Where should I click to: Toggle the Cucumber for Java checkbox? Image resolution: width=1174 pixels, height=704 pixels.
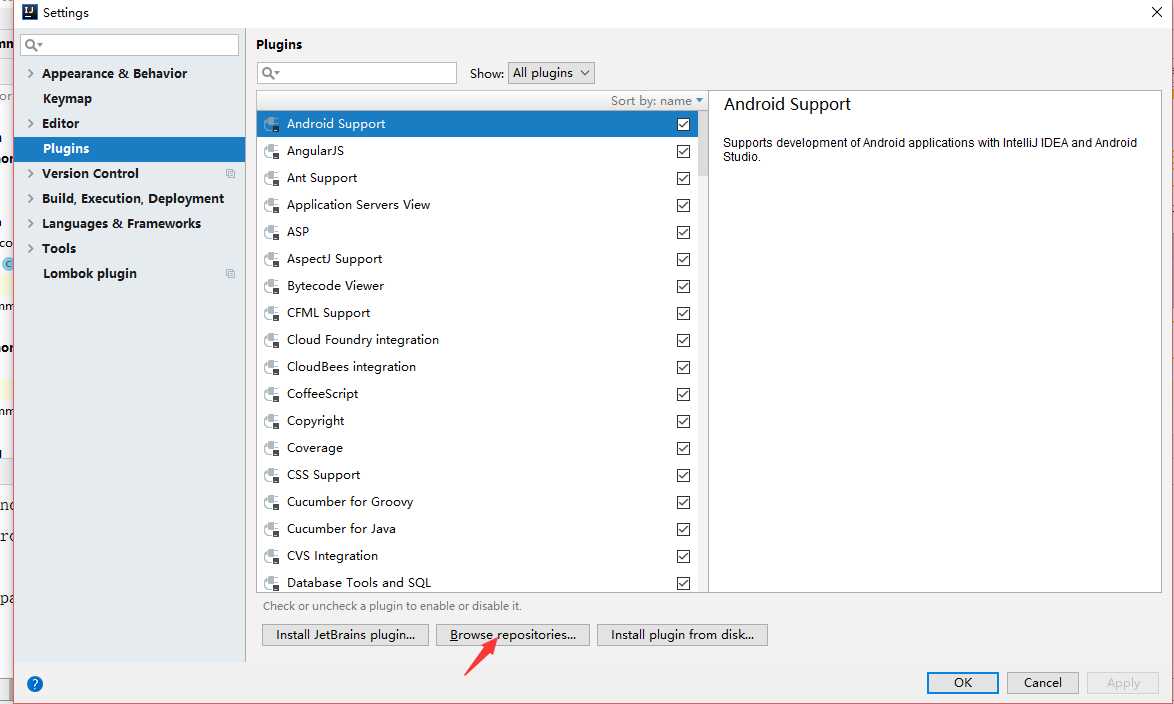pos(684,529)
